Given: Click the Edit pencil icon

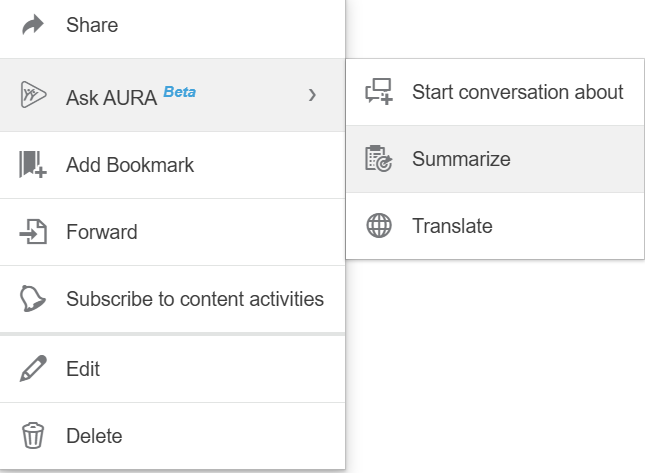Looking at the screenshot, I should pos(33,369).
